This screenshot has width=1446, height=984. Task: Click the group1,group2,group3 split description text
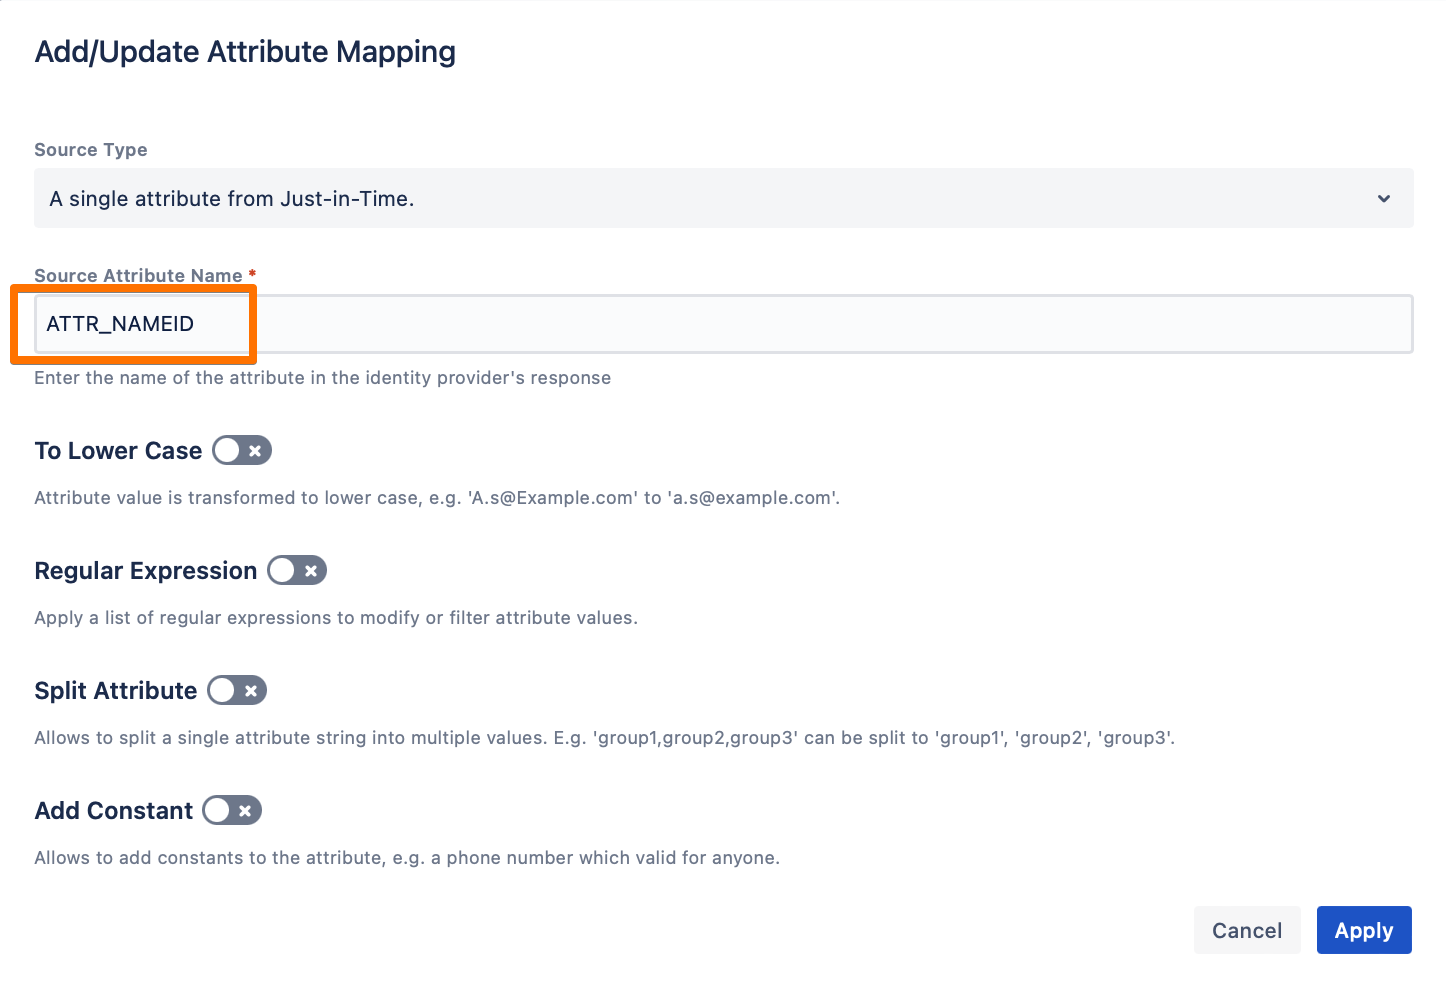click(x=604, y=738)
